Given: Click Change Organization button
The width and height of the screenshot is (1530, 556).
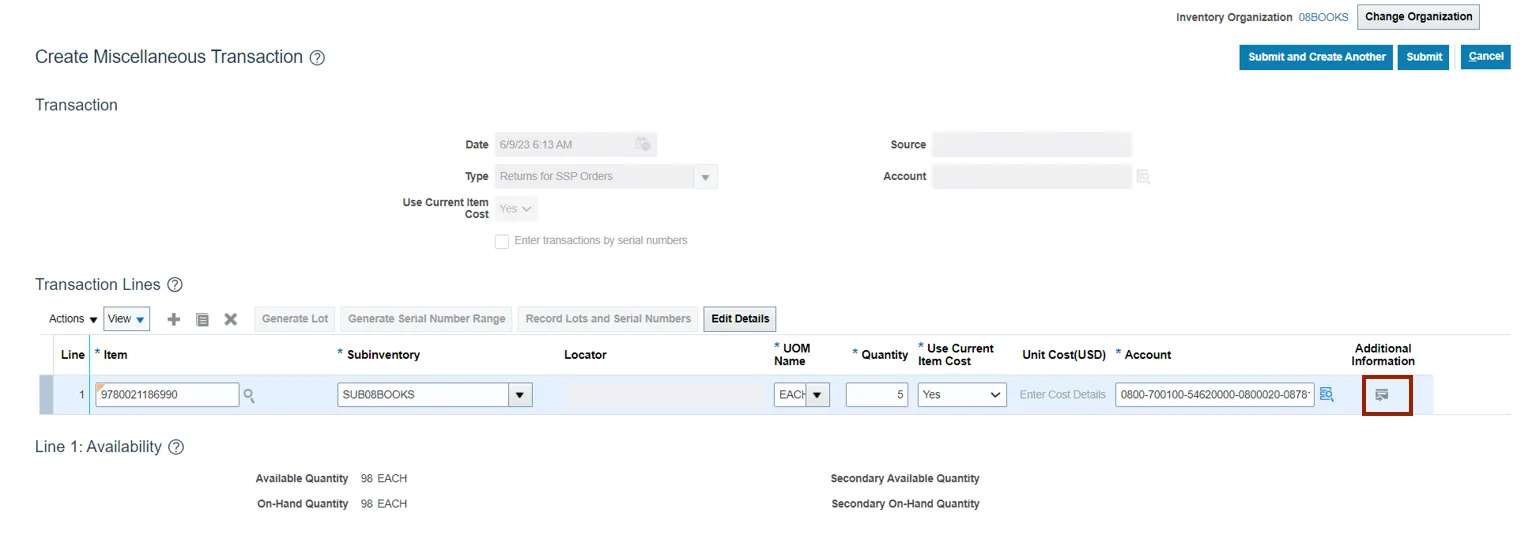Looking at the screenshot, I should pos(1418,17).
